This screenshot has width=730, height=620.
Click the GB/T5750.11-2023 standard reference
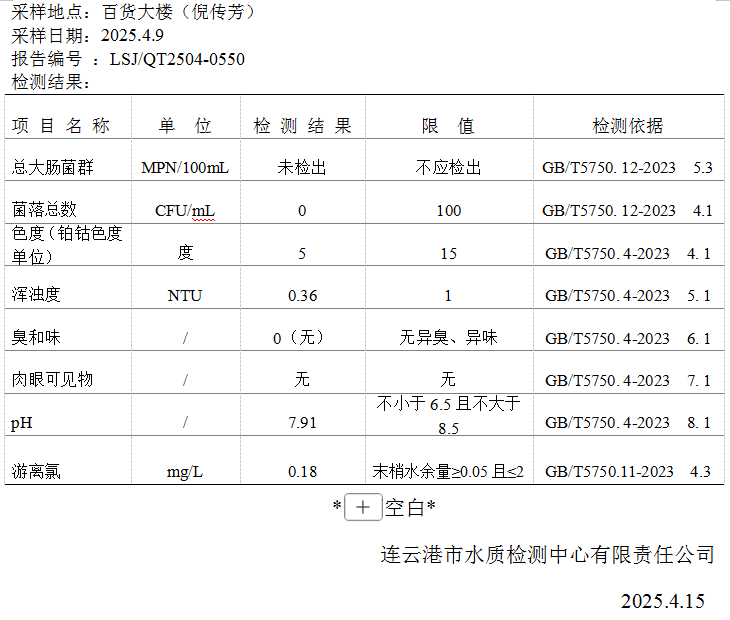point(609,471)
